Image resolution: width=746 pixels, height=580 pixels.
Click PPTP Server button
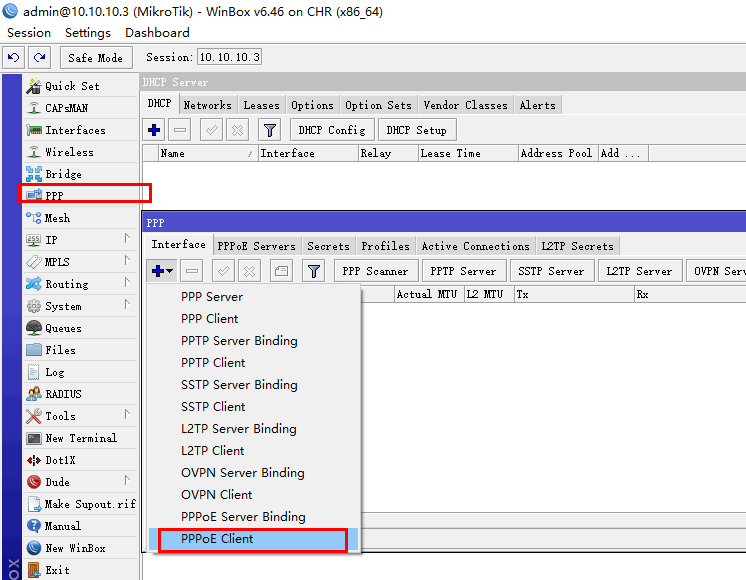[x=463, y=271]
